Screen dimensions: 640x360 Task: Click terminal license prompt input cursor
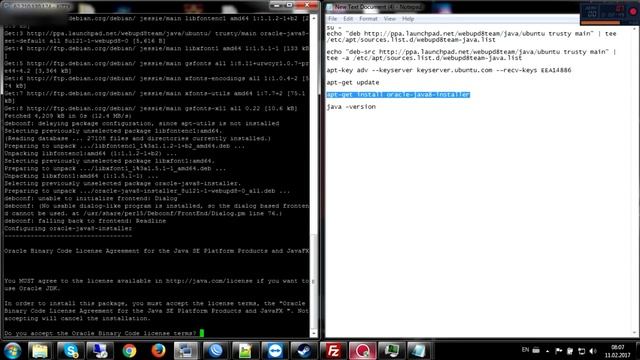click(x=202, y=333)
